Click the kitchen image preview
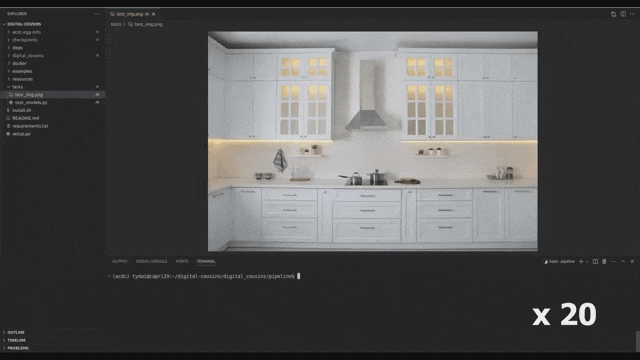640x360 pixels. (x=373, y=141)
